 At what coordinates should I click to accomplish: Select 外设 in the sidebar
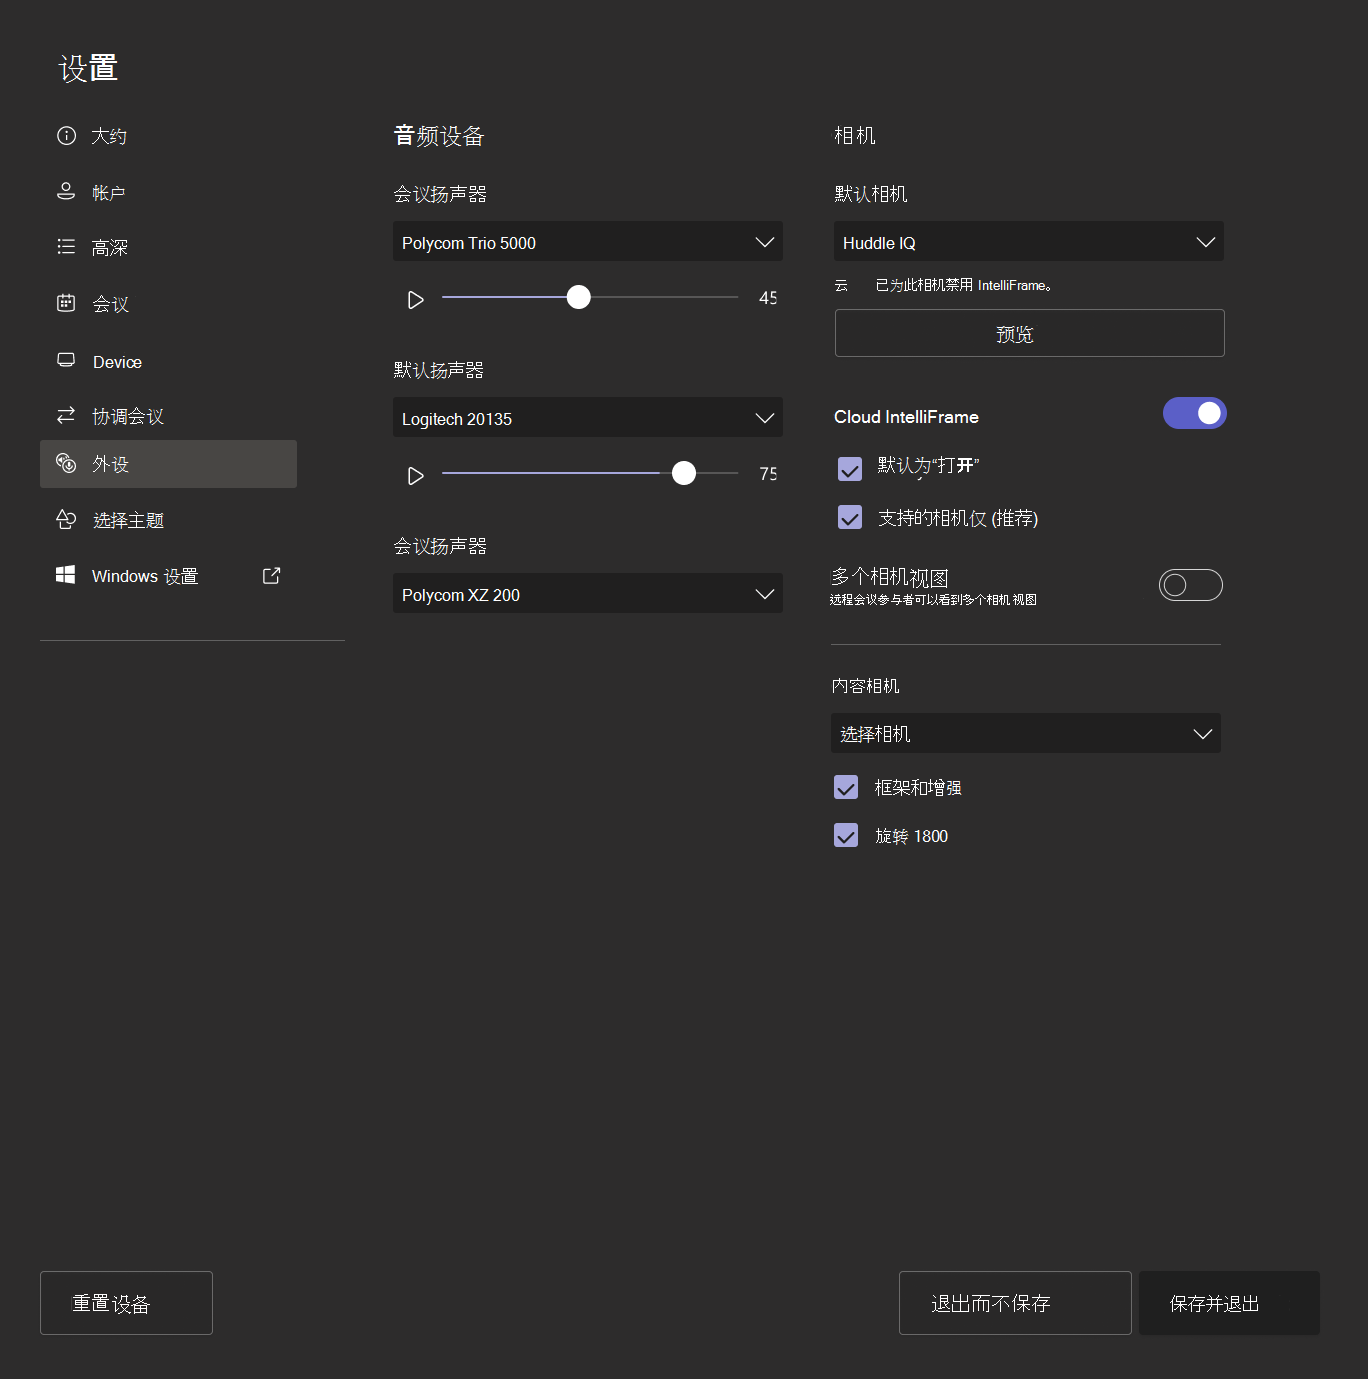(x=168, y=464)
